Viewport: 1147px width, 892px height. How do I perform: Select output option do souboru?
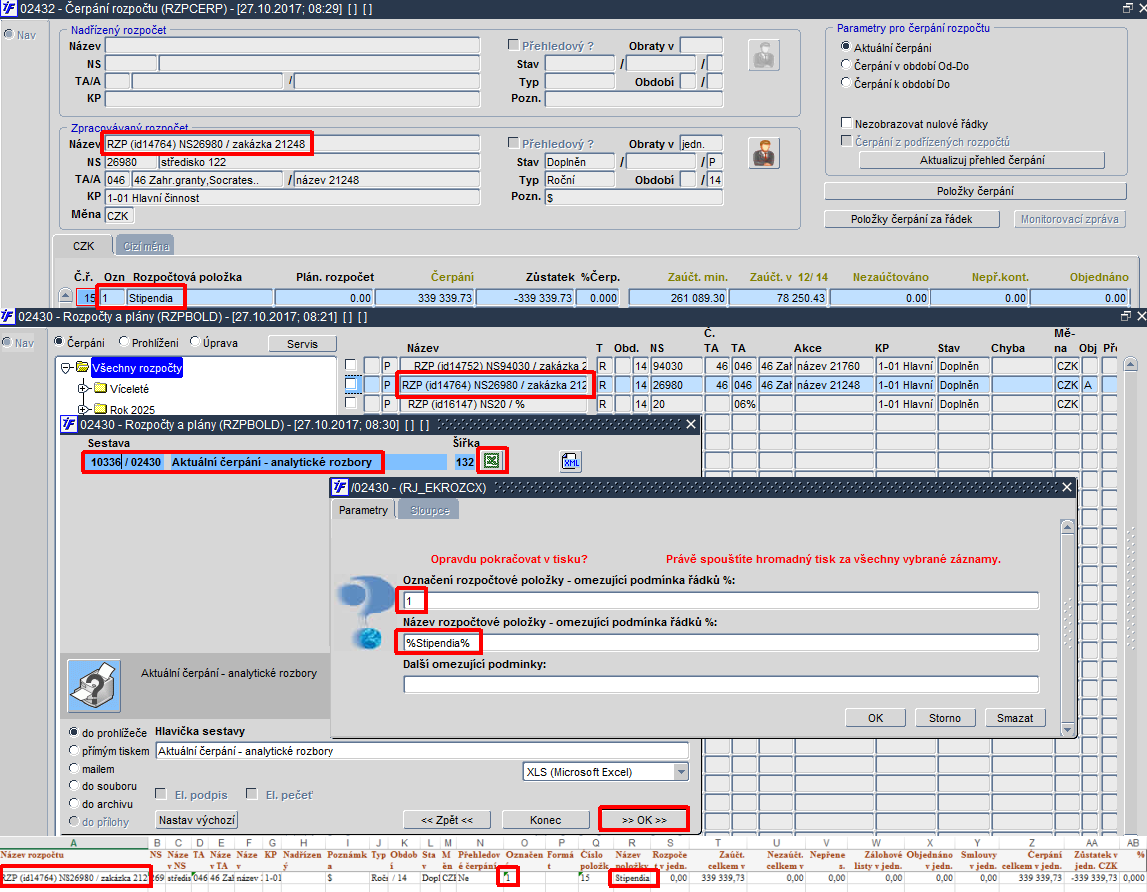point(74,785)
